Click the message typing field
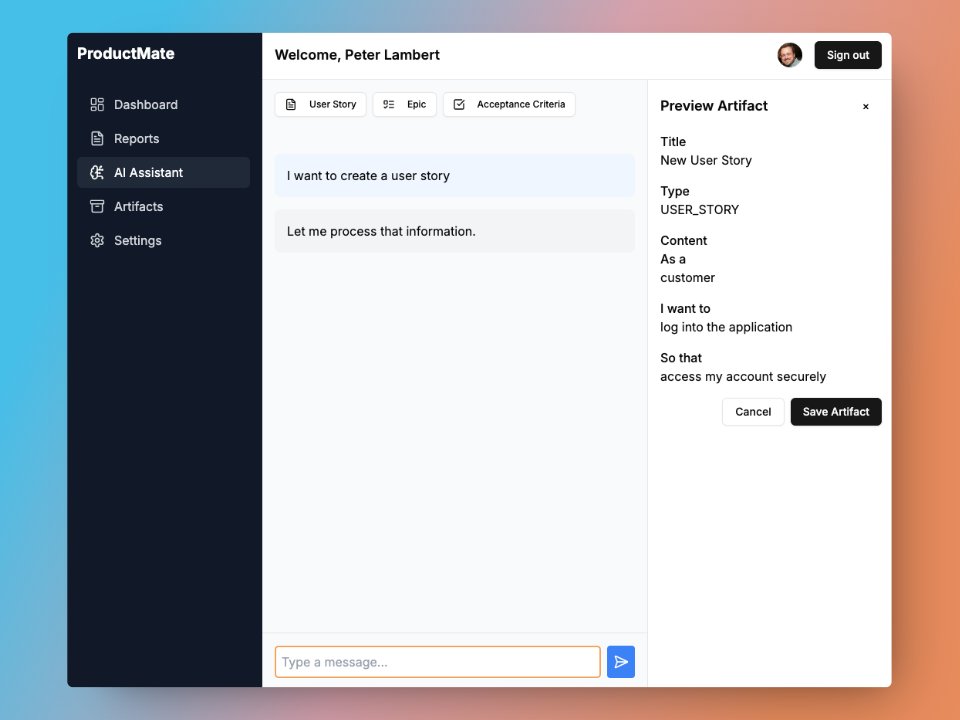960x720 pixels. (x=437, y=661)
